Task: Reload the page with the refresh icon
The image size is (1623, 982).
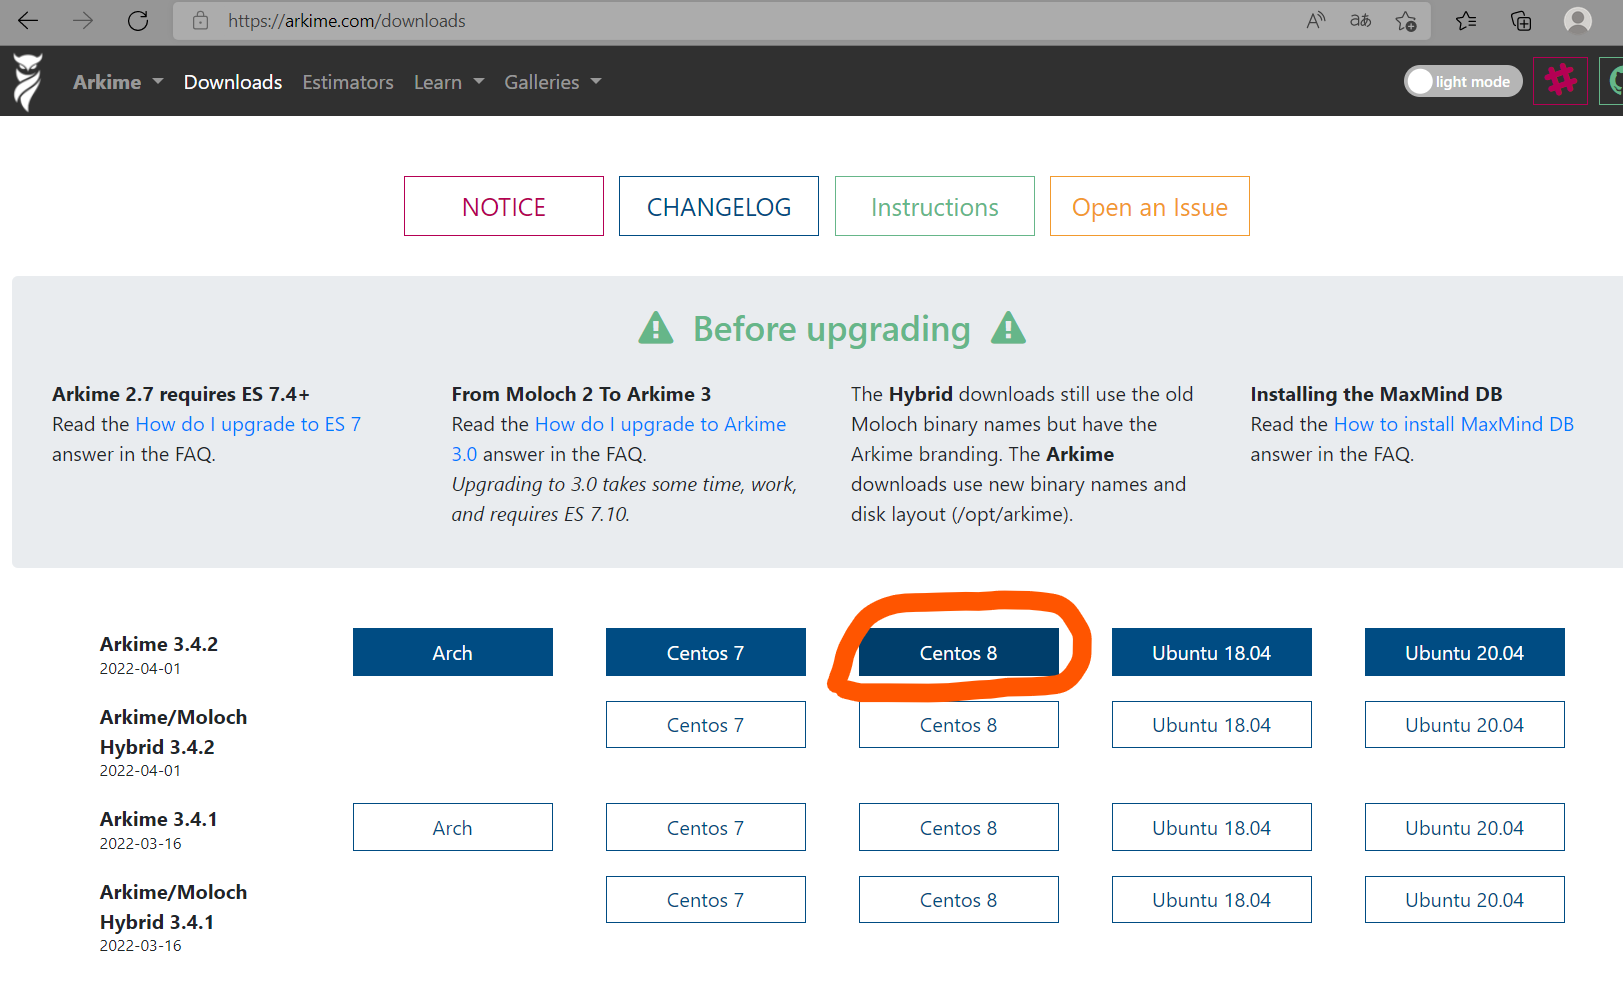Action: 138,20
